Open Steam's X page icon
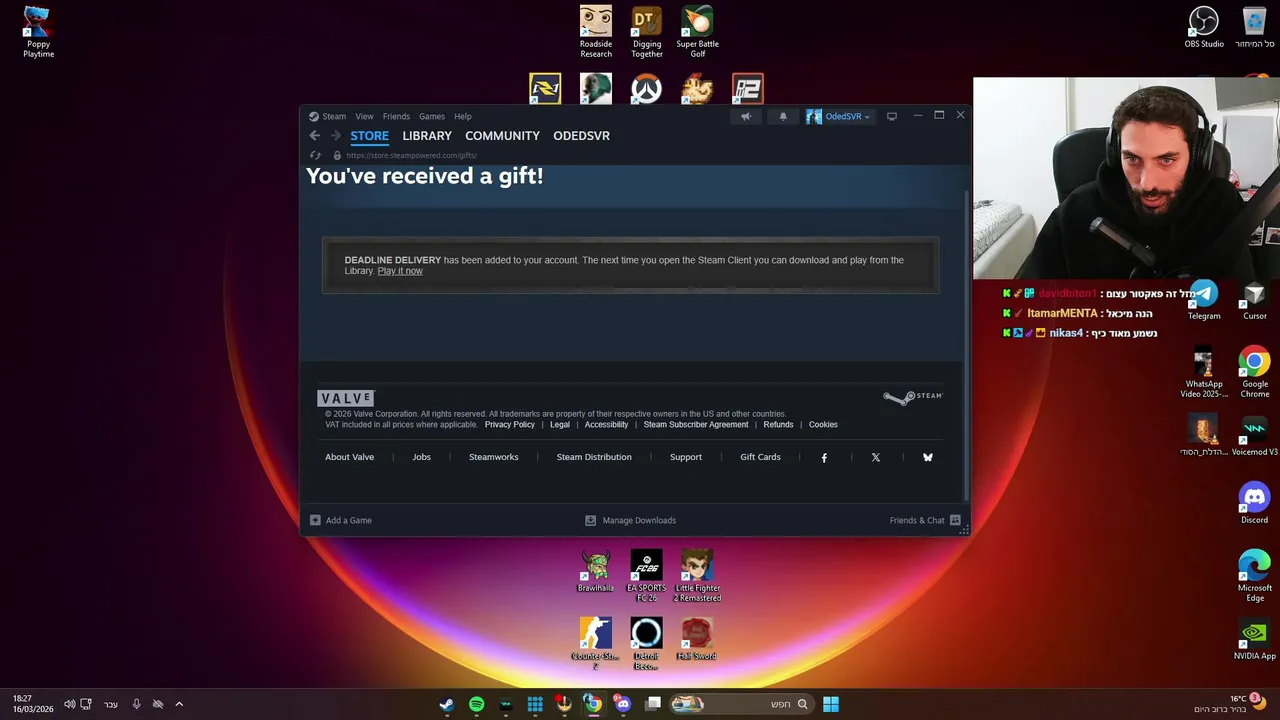This screenshot has height=720, width=1280. point(876,457)
